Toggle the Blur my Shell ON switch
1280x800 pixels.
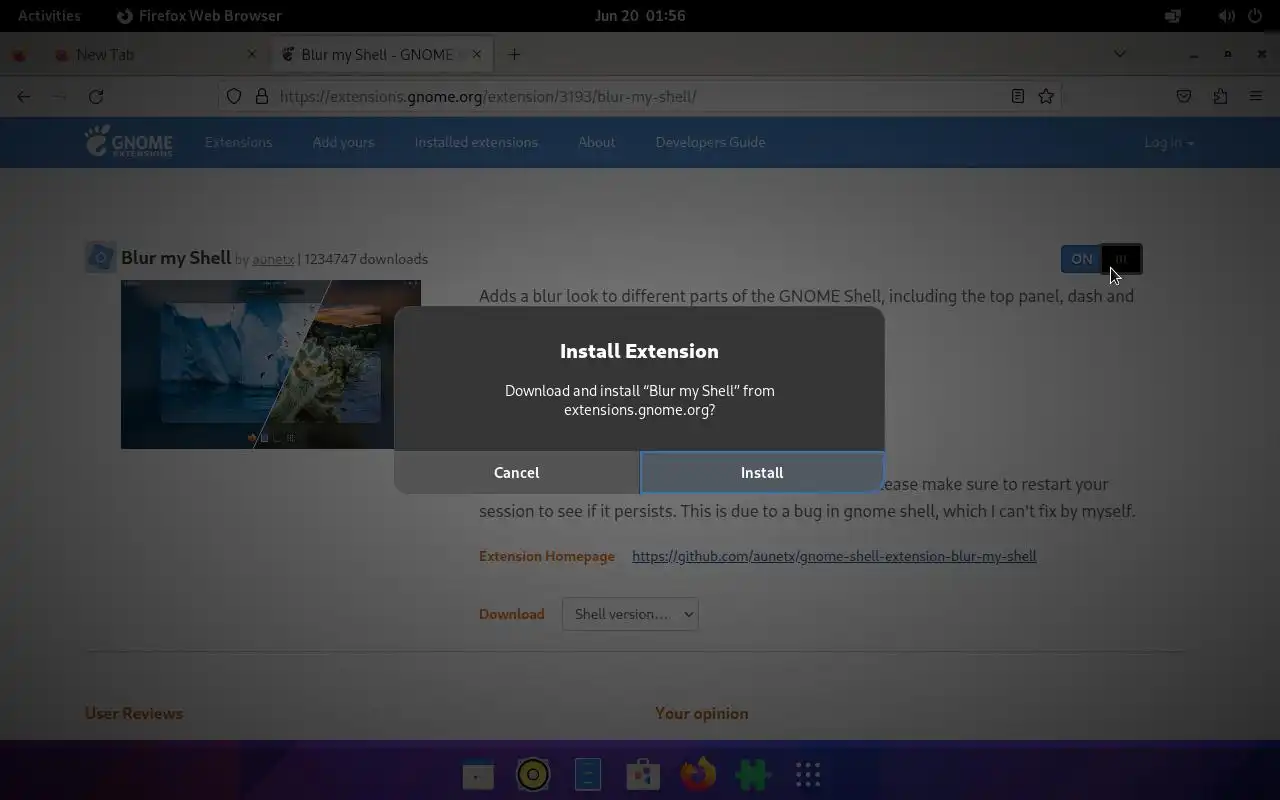click(x=1101, y=259)
